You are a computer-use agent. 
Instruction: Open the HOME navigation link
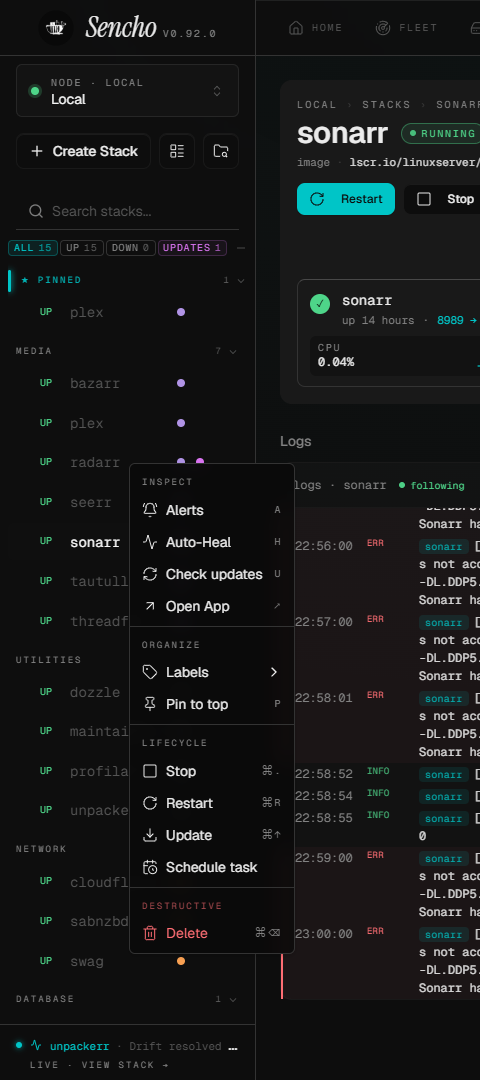[x=315, y=28]
